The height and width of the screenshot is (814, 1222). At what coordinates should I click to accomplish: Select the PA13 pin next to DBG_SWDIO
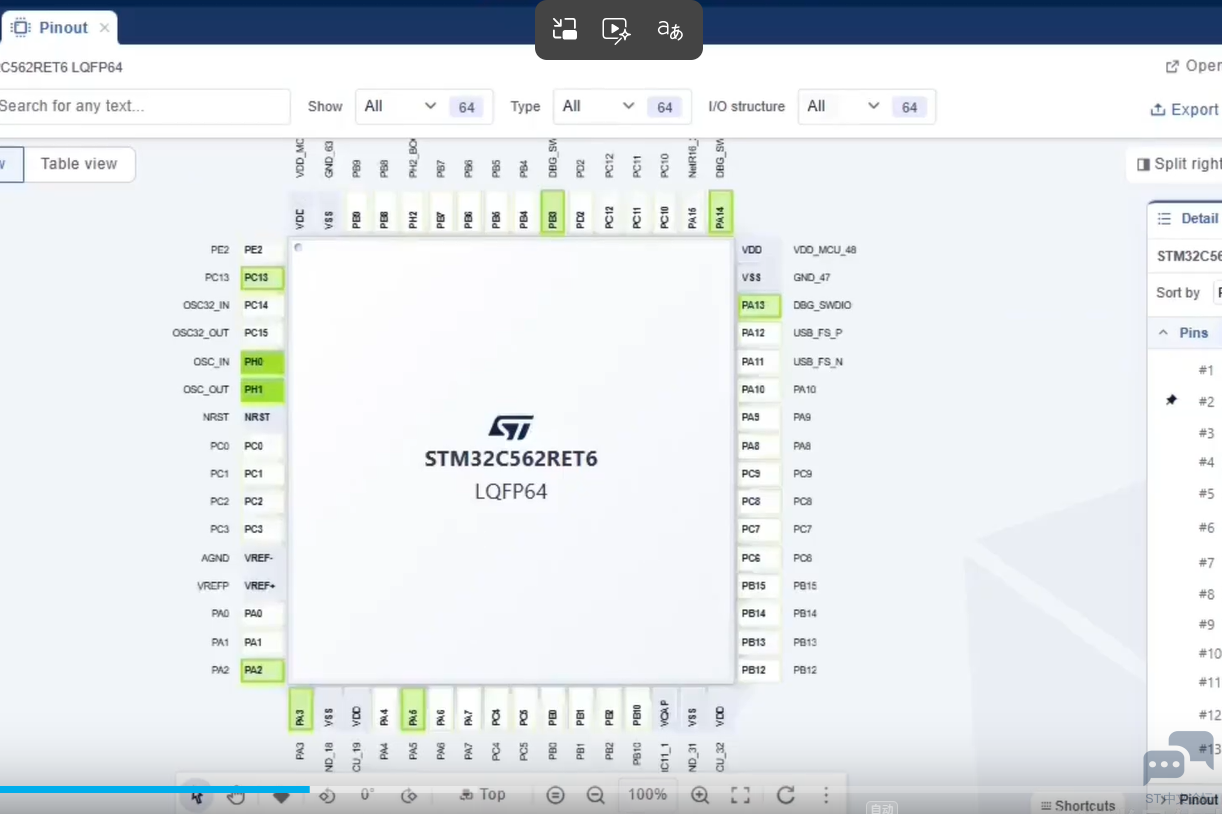point(758,306)
